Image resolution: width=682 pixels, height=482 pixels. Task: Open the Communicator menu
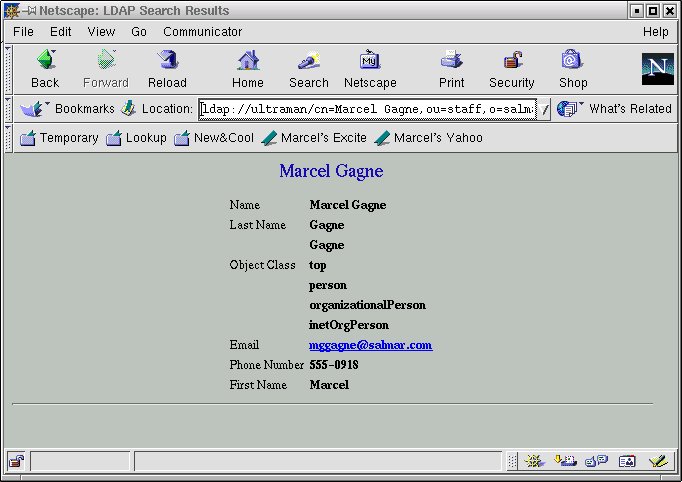coord(203,32)
